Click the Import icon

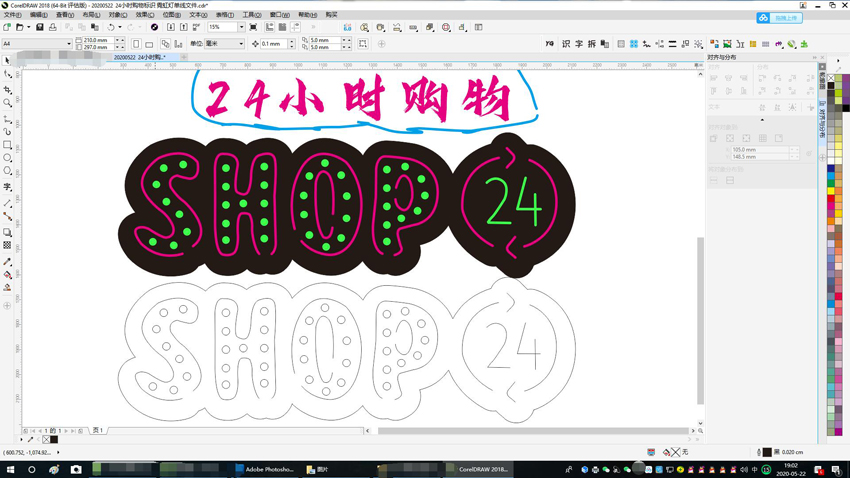[x=171, y=27]
